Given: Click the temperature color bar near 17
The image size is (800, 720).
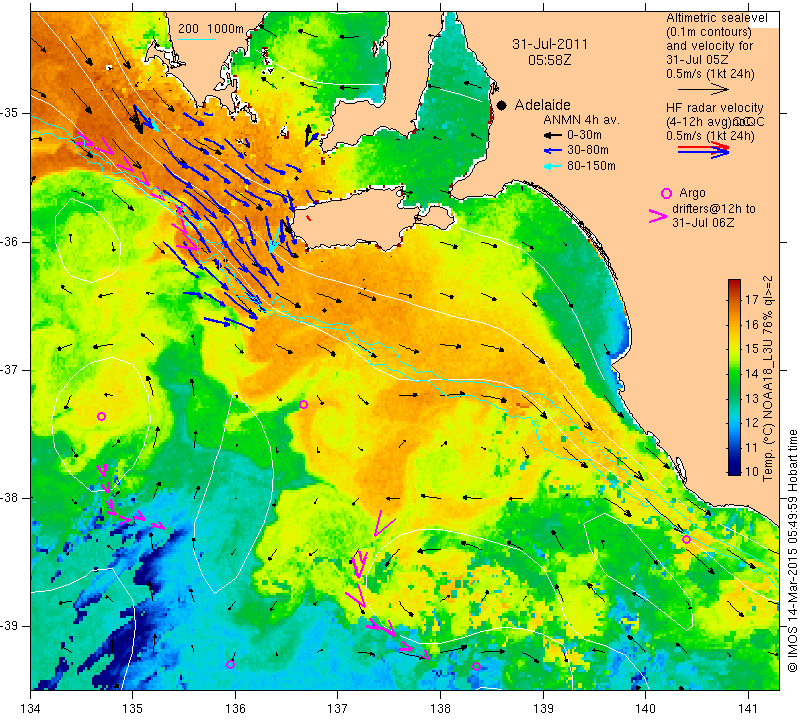Looking at the screenshot, I should pyautogui.click(x=734, y=299).
